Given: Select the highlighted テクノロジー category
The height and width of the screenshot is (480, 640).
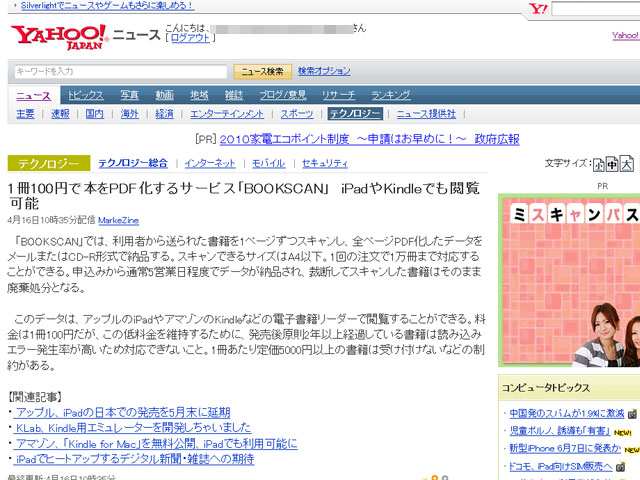Looking at the screenshot, I should (355, 114).
